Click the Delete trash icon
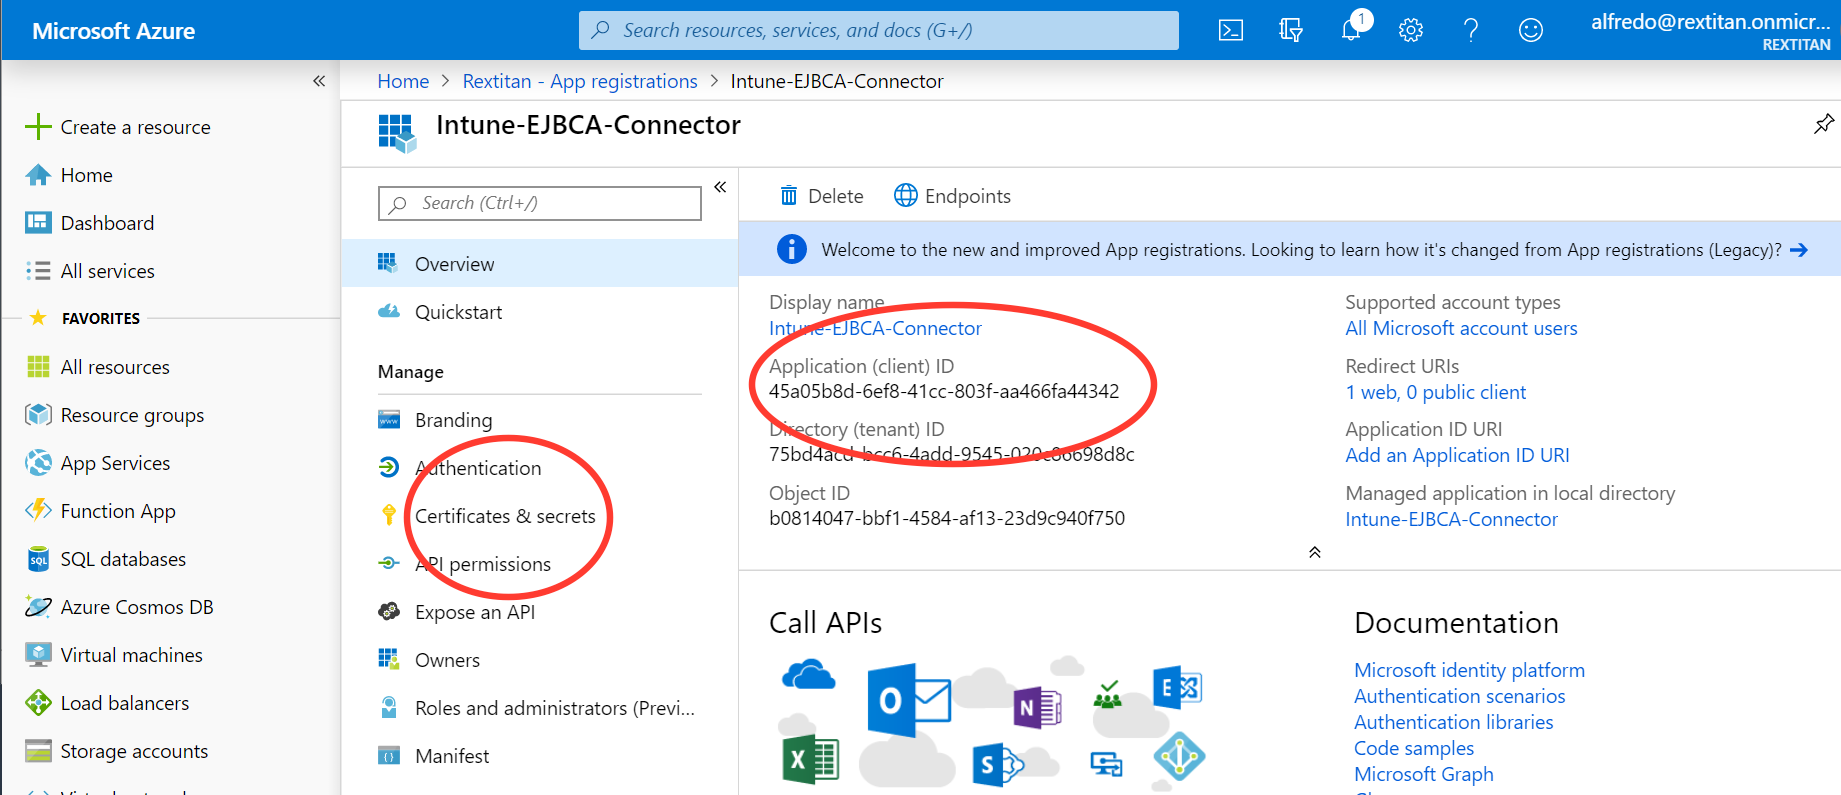This screenshot has height=795, width=1841. (789, 196)
